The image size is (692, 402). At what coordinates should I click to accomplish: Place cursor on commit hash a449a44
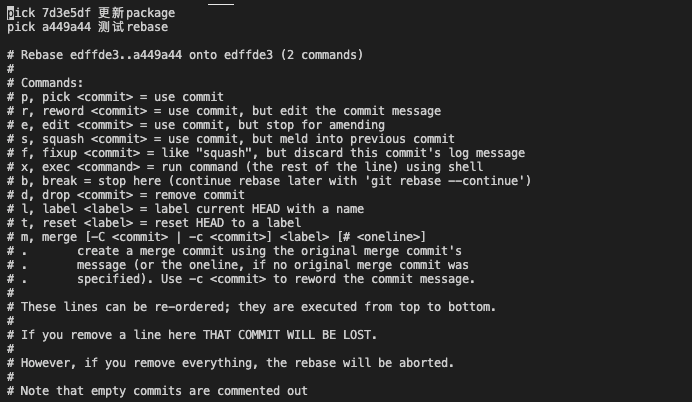tap(67, 27)
